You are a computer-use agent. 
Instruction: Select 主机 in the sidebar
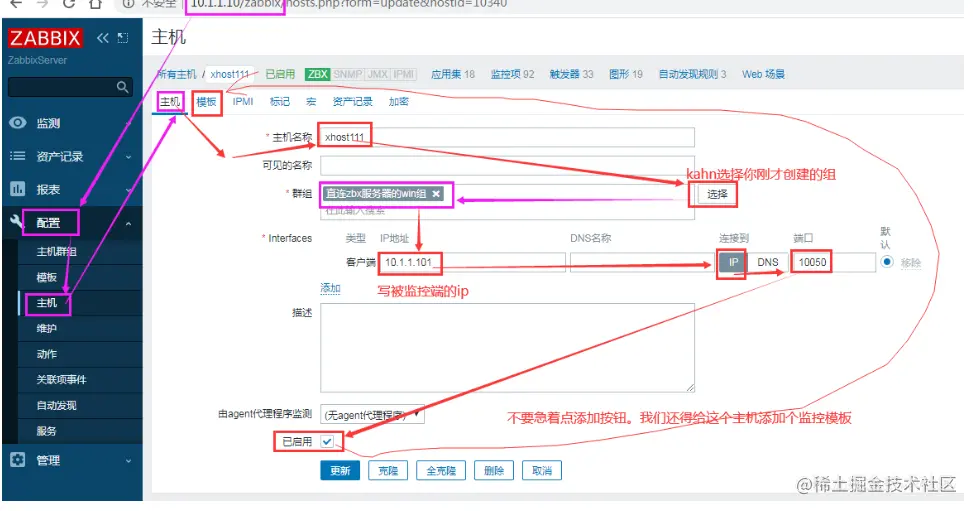47,303
